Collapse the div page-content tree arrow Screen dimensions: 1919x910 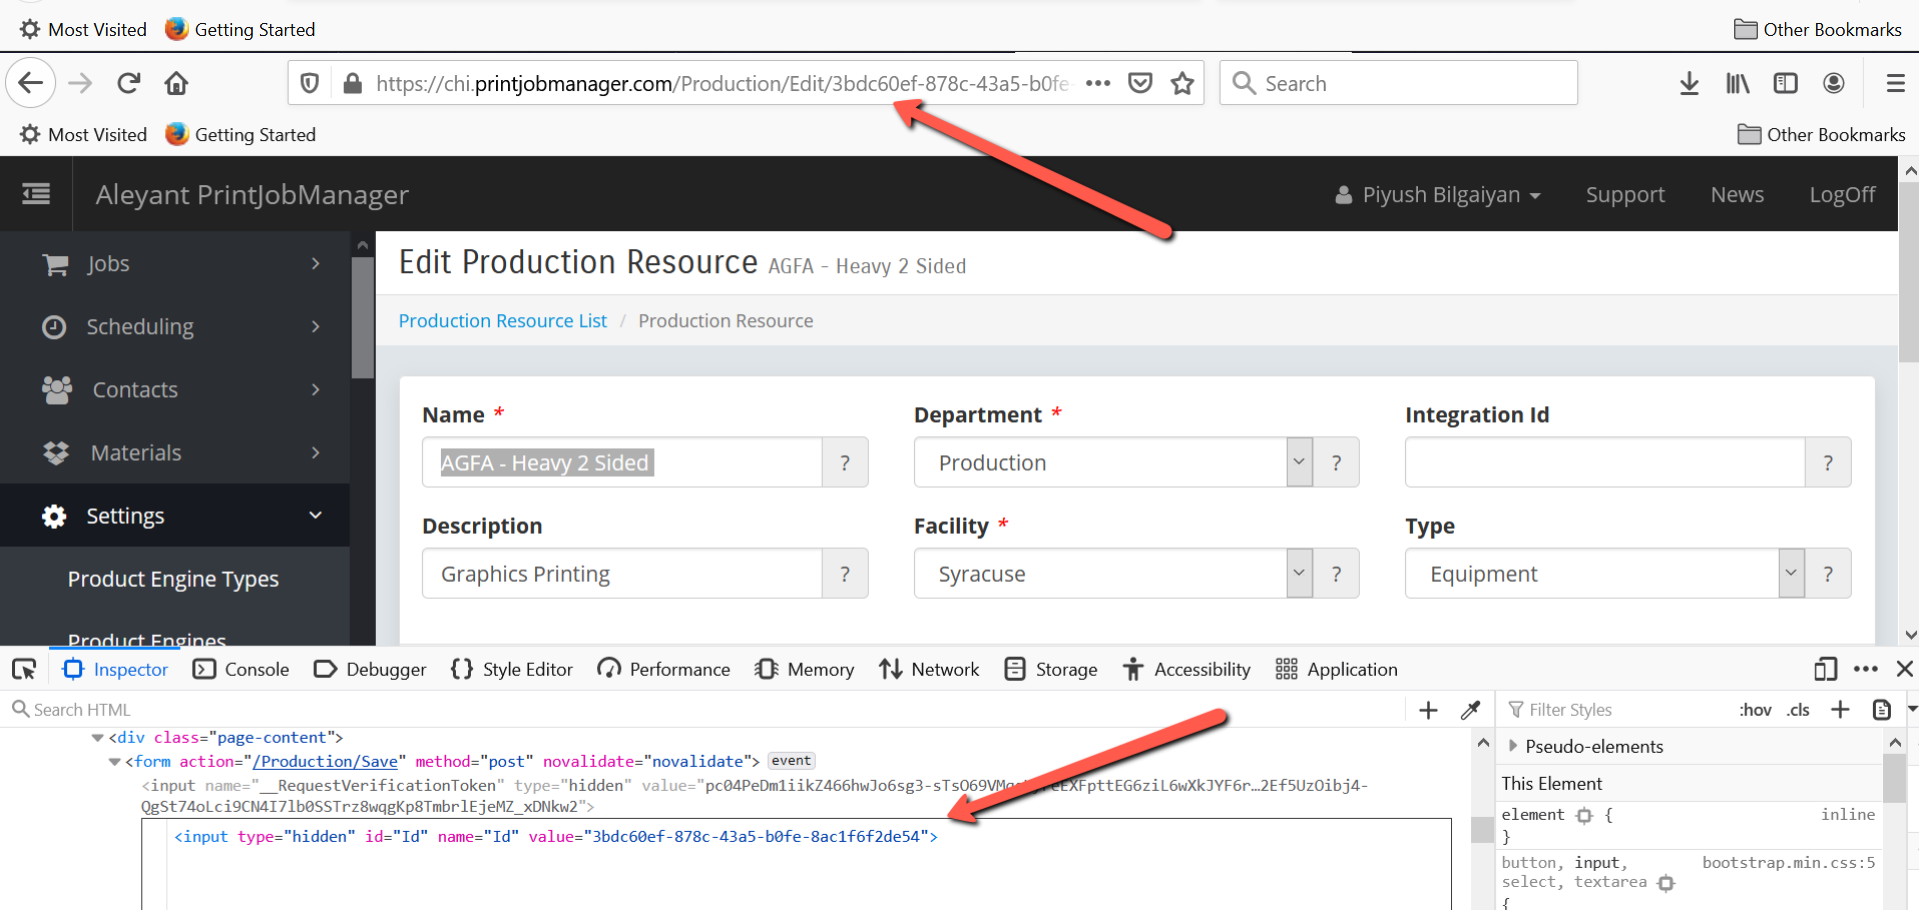(x=97, y=738)
